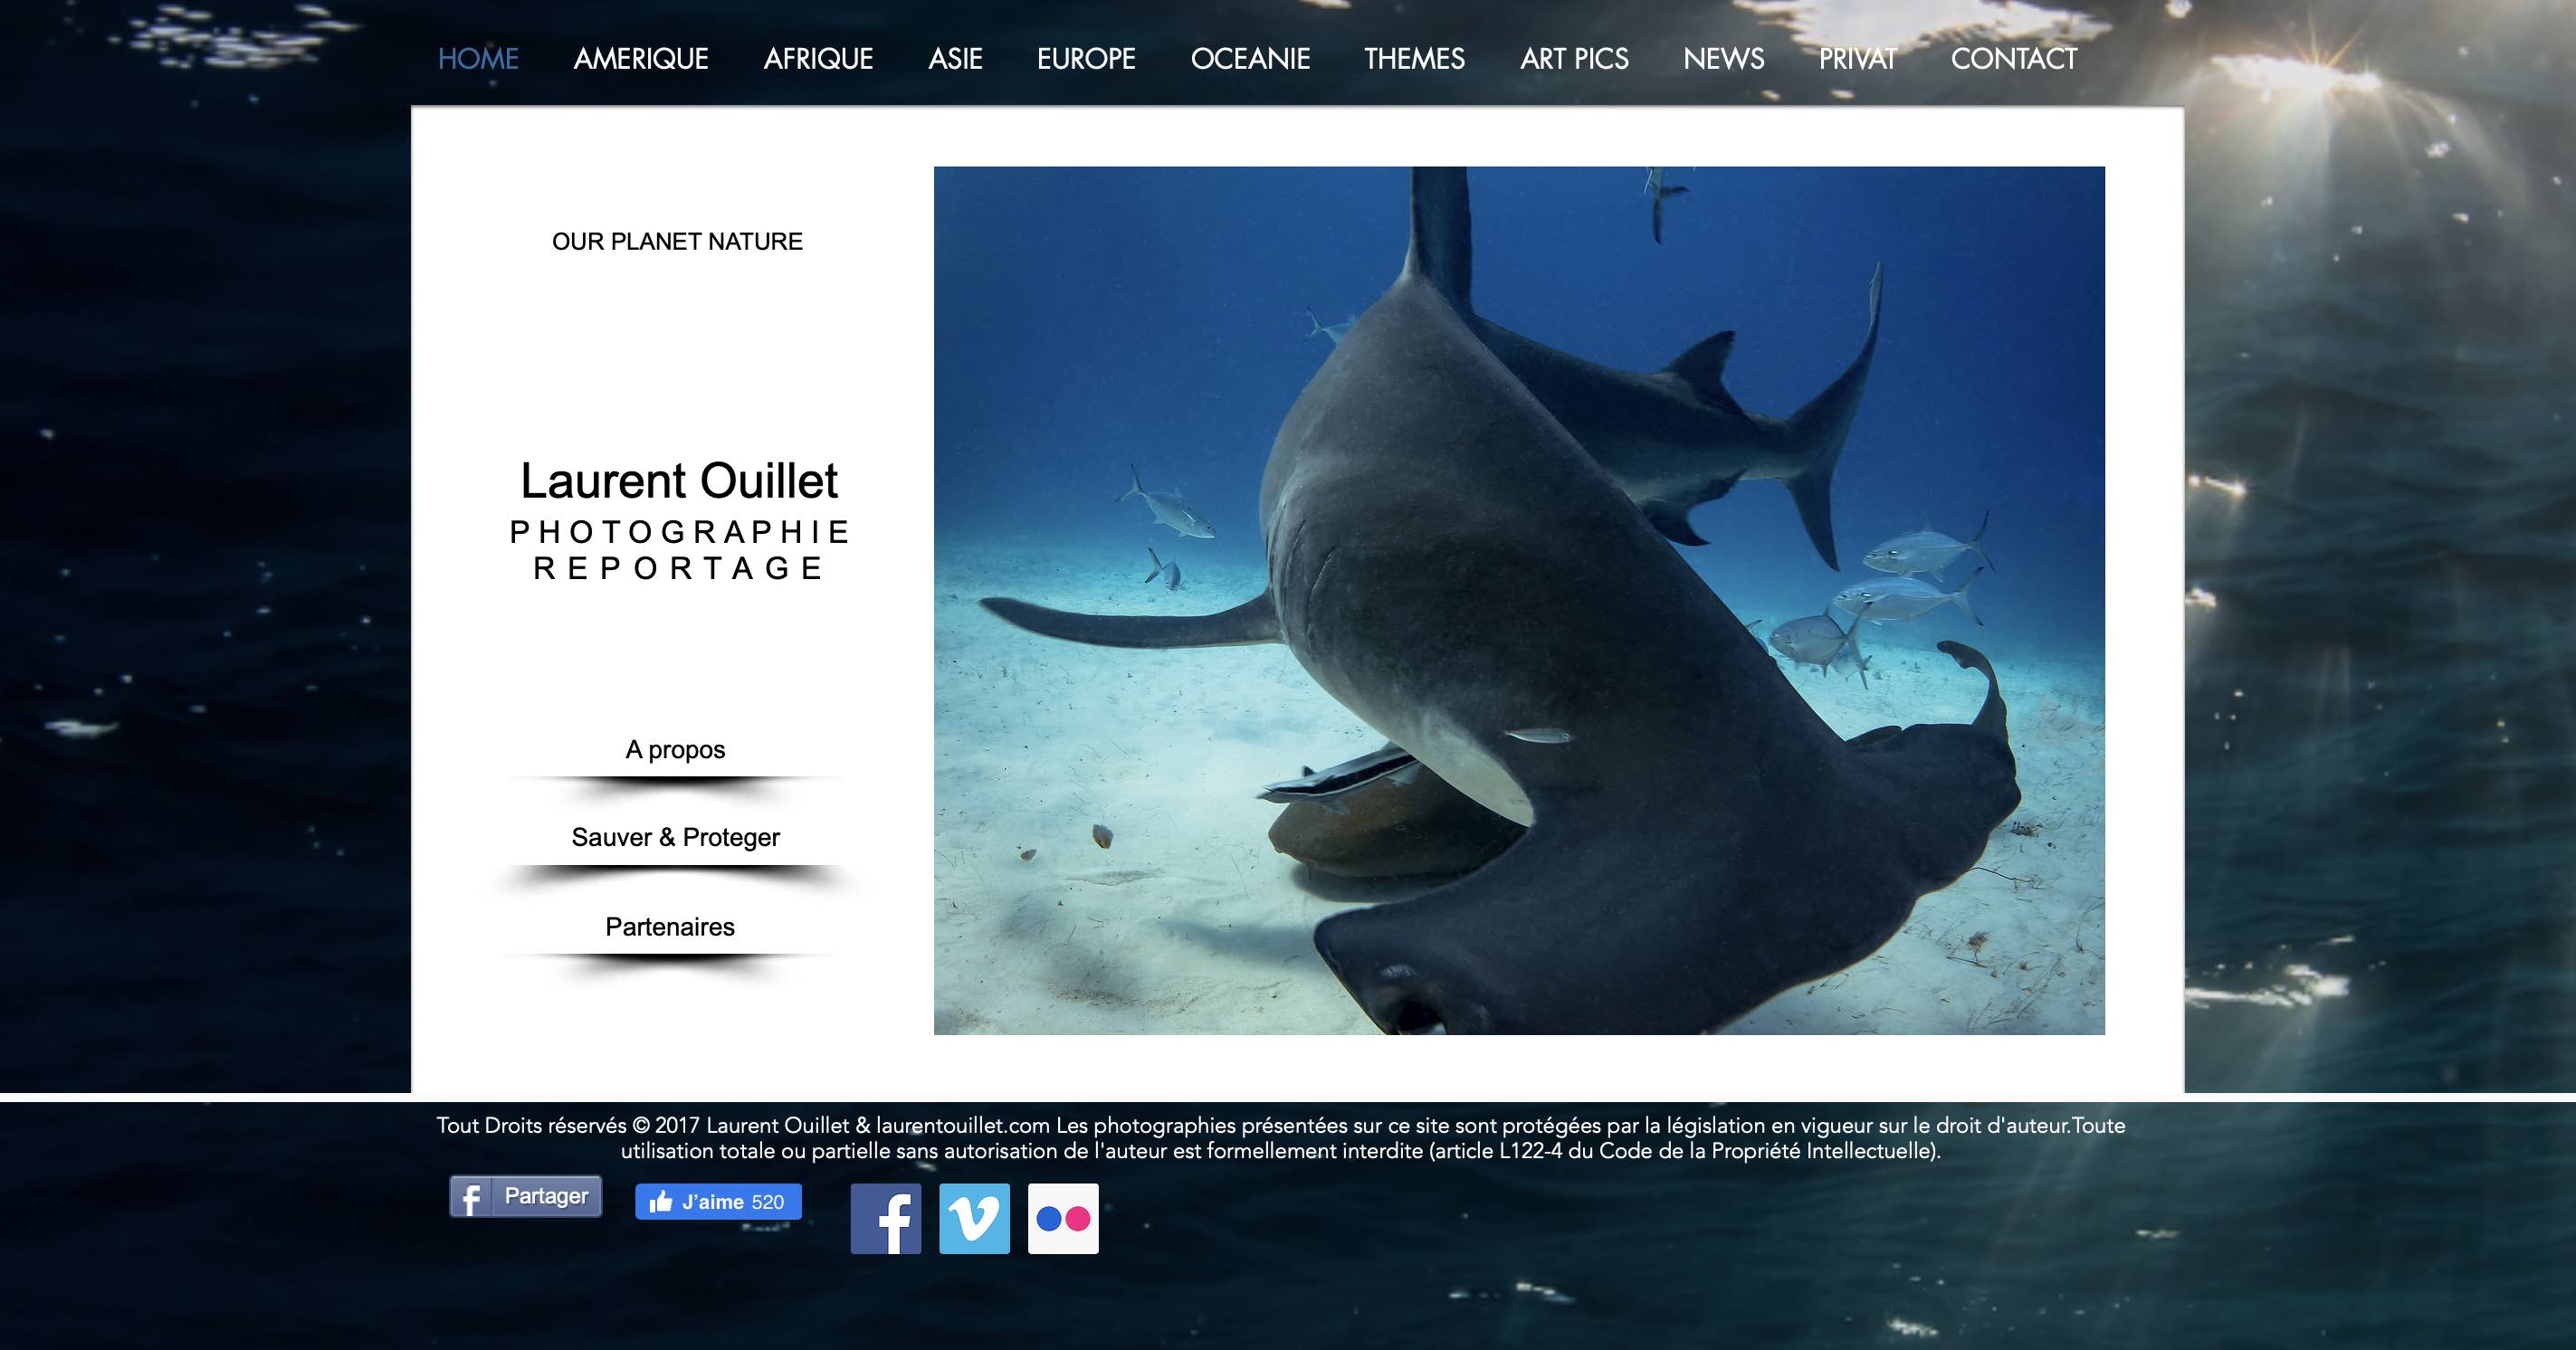
Task: Open the OCEANIE menu
Action: point(1250,59)
